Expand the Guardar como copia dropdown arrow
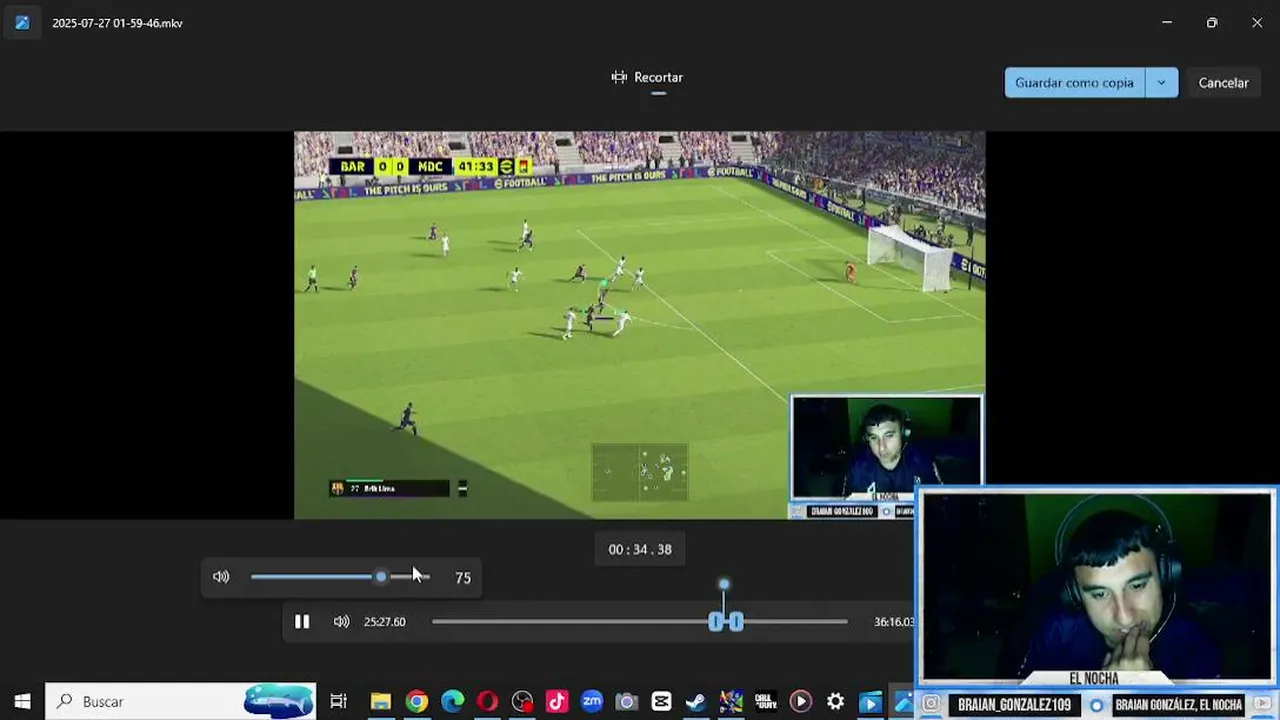This screenshot has width=1280, height=720. click(x=1161, y=83)
